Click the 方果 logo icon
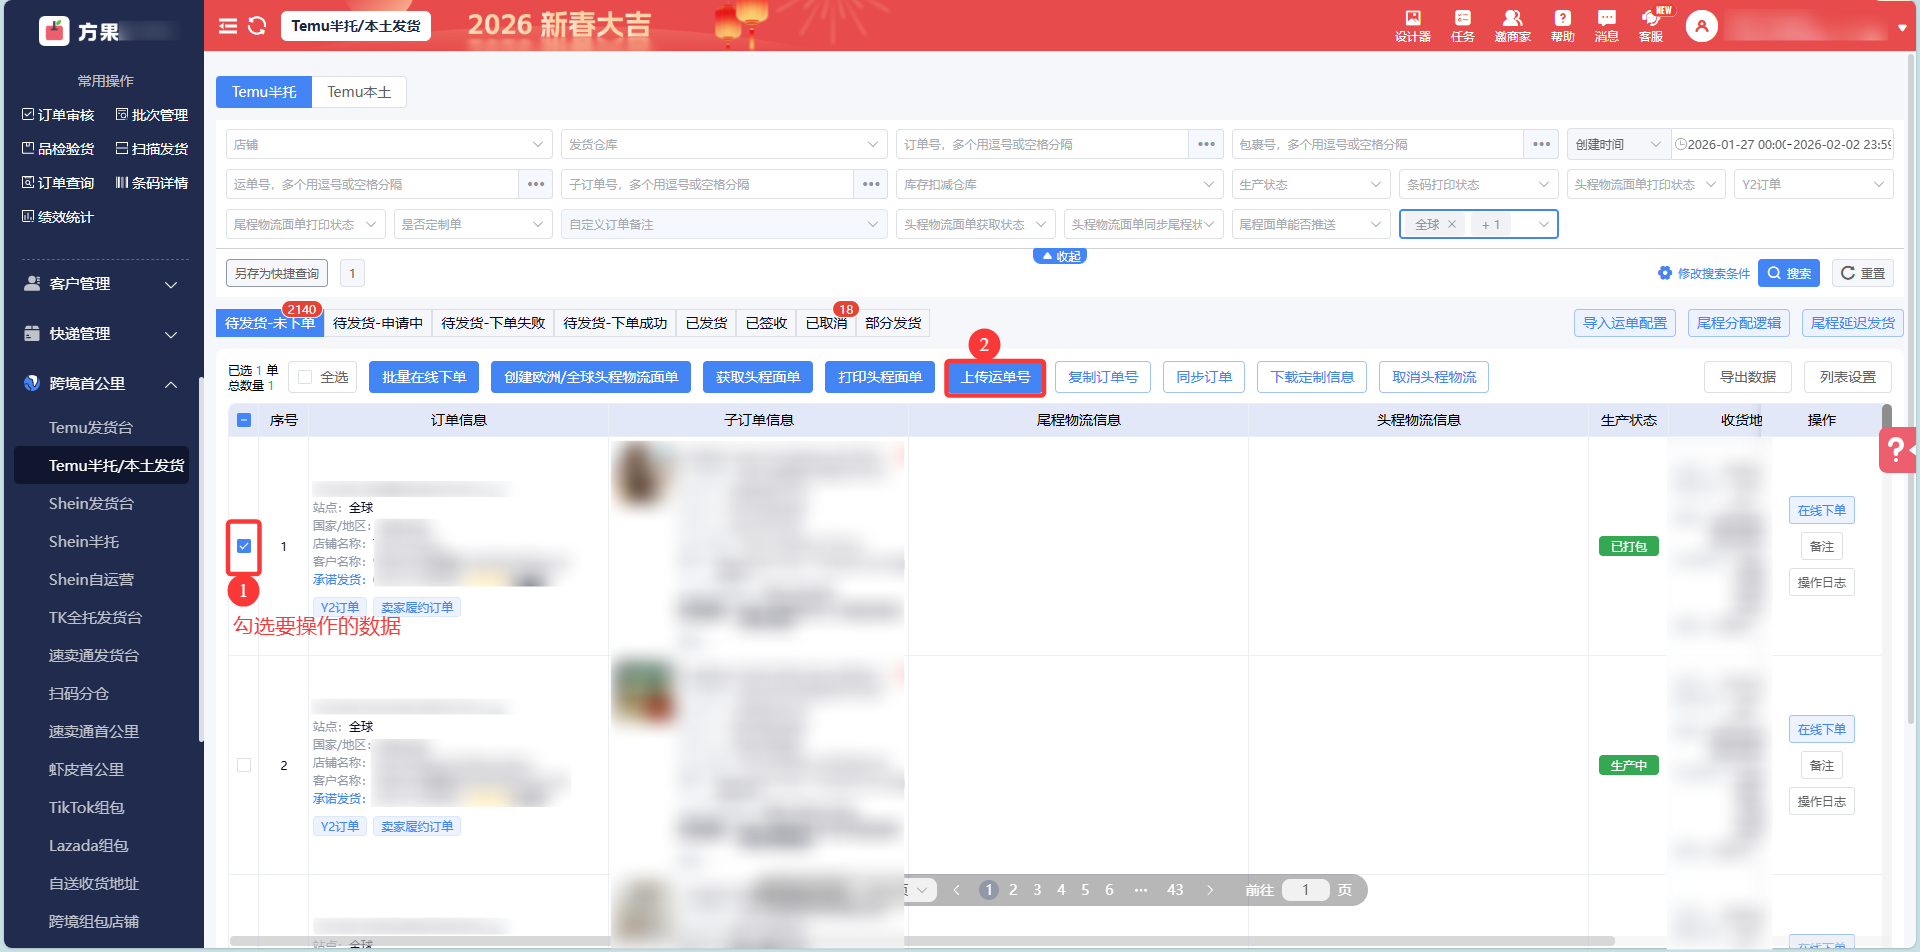This screenshot has width=1920, height=952. click(x=54, y=31)
